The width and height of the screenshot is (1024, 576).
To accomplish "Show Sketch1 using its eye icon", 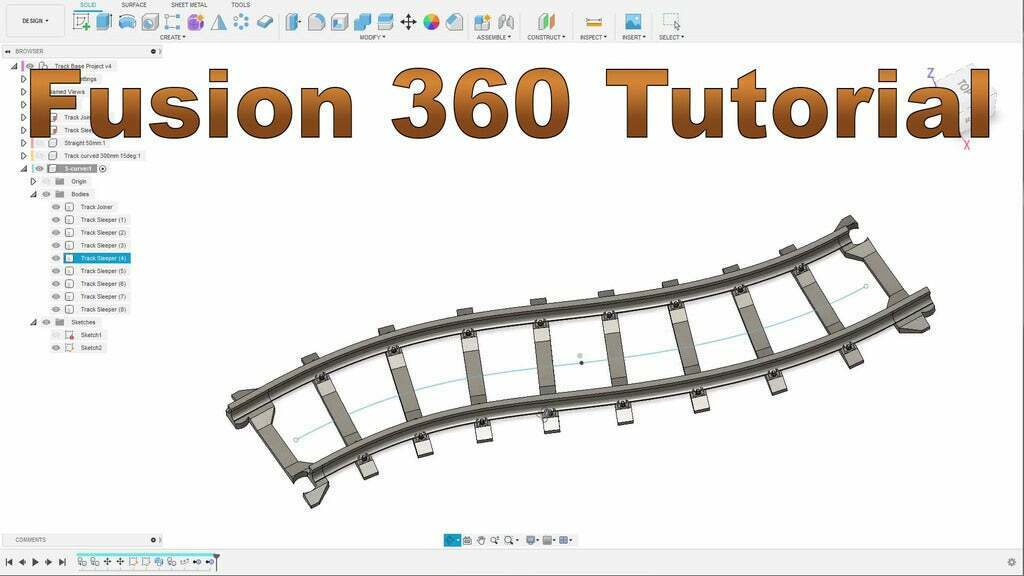I will point(56,335).
